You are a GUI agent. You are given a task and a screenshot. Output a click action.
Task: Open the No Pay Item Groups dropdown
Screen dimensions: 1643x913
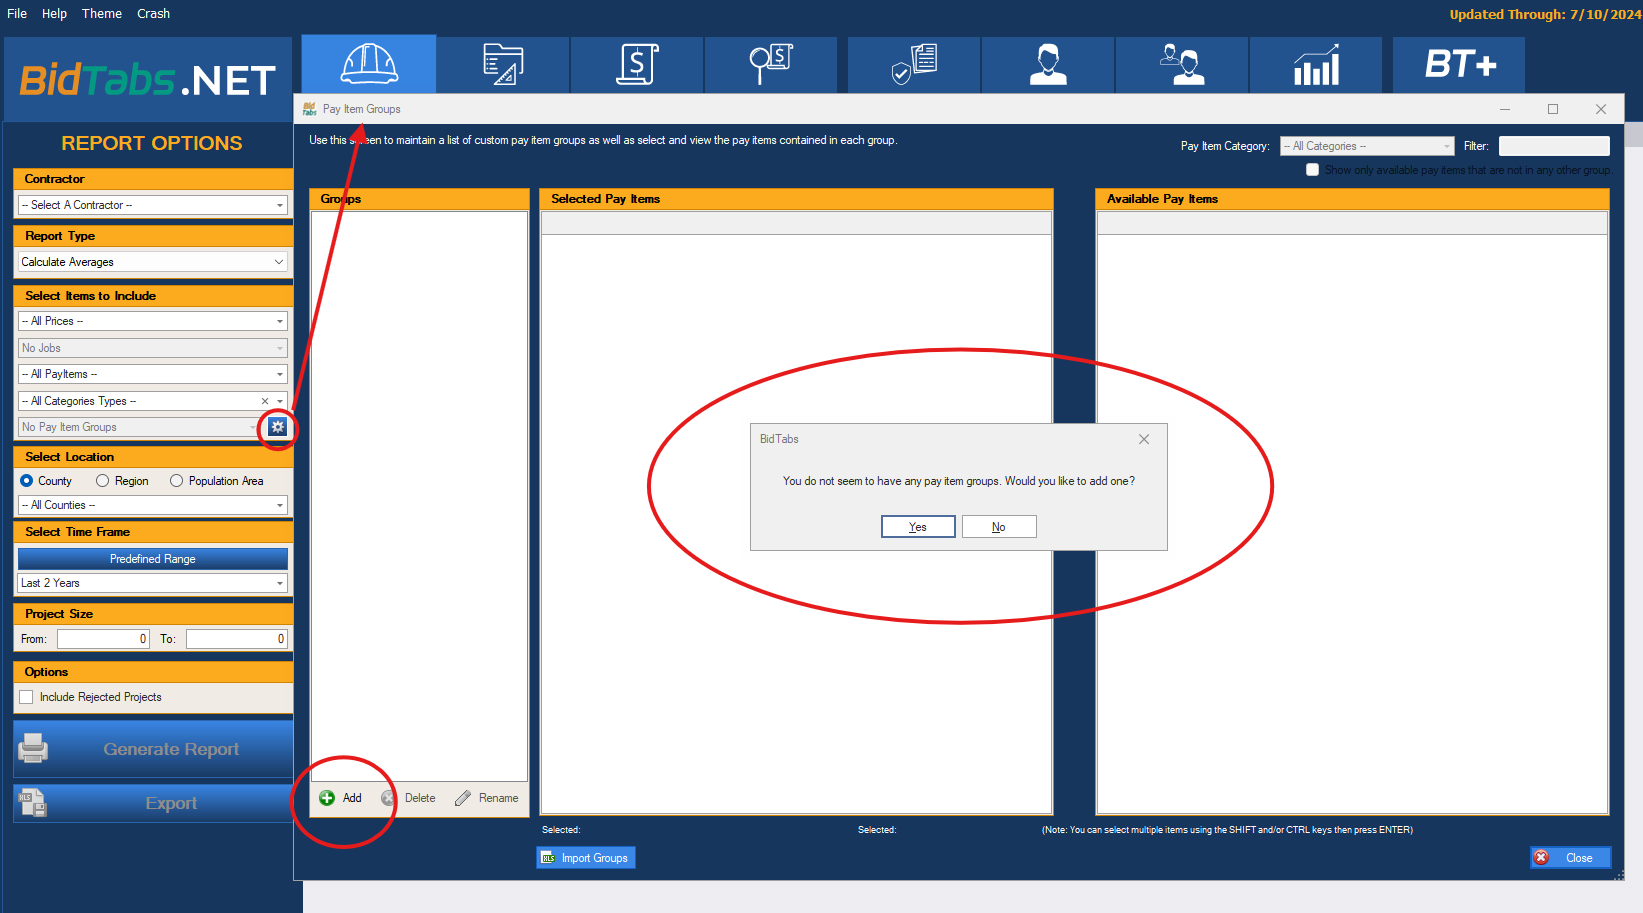tap(139, 427)
